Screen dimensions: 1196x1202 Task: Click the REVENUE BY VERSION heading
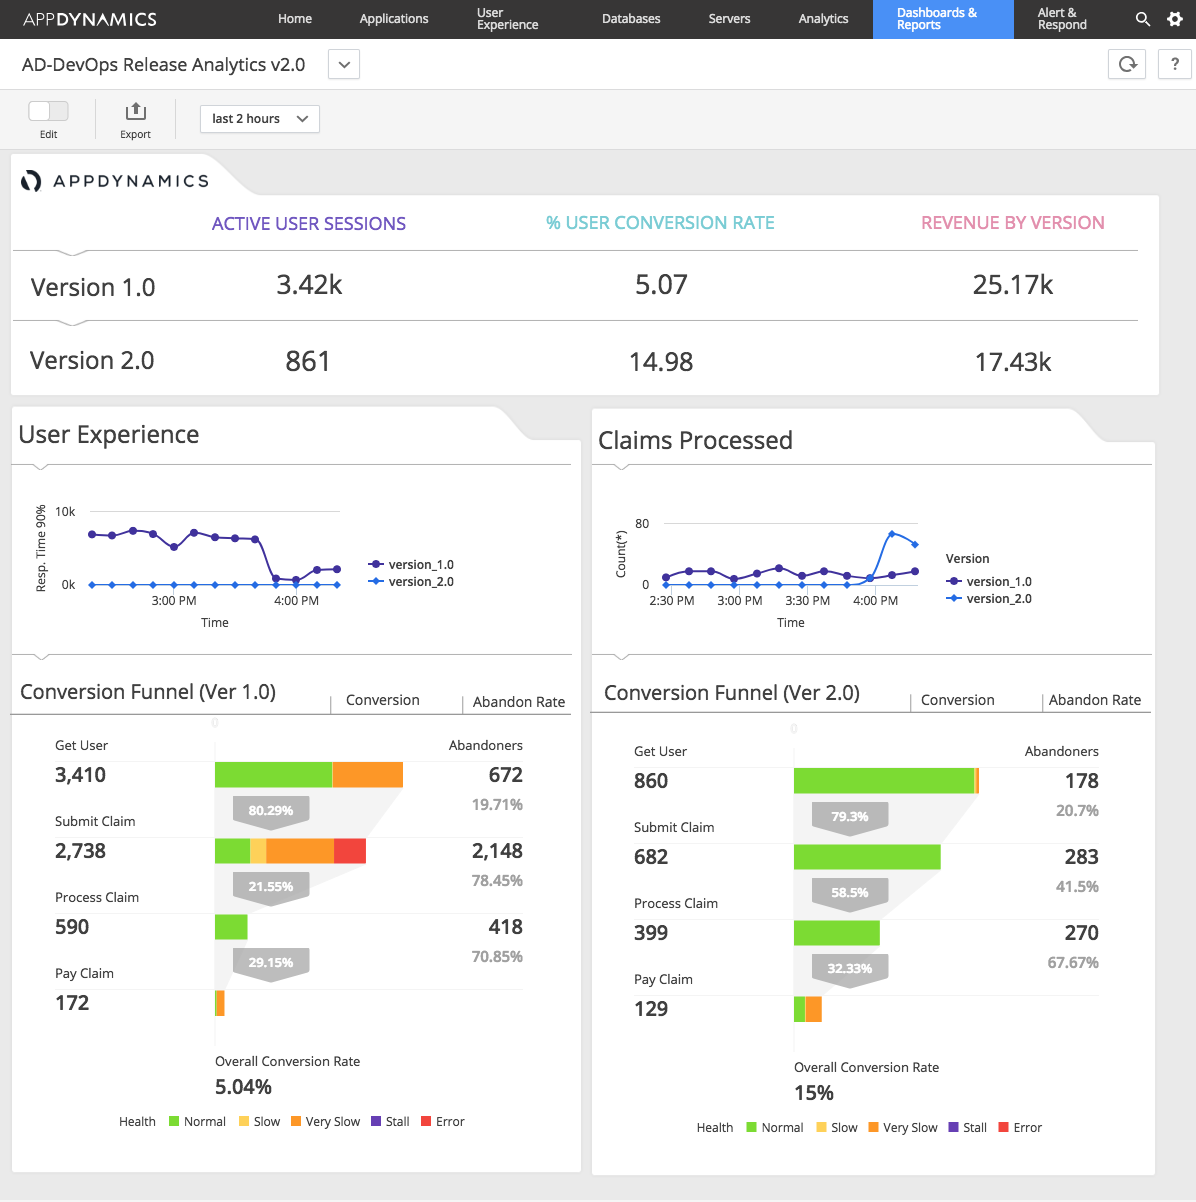[1013, 223]
